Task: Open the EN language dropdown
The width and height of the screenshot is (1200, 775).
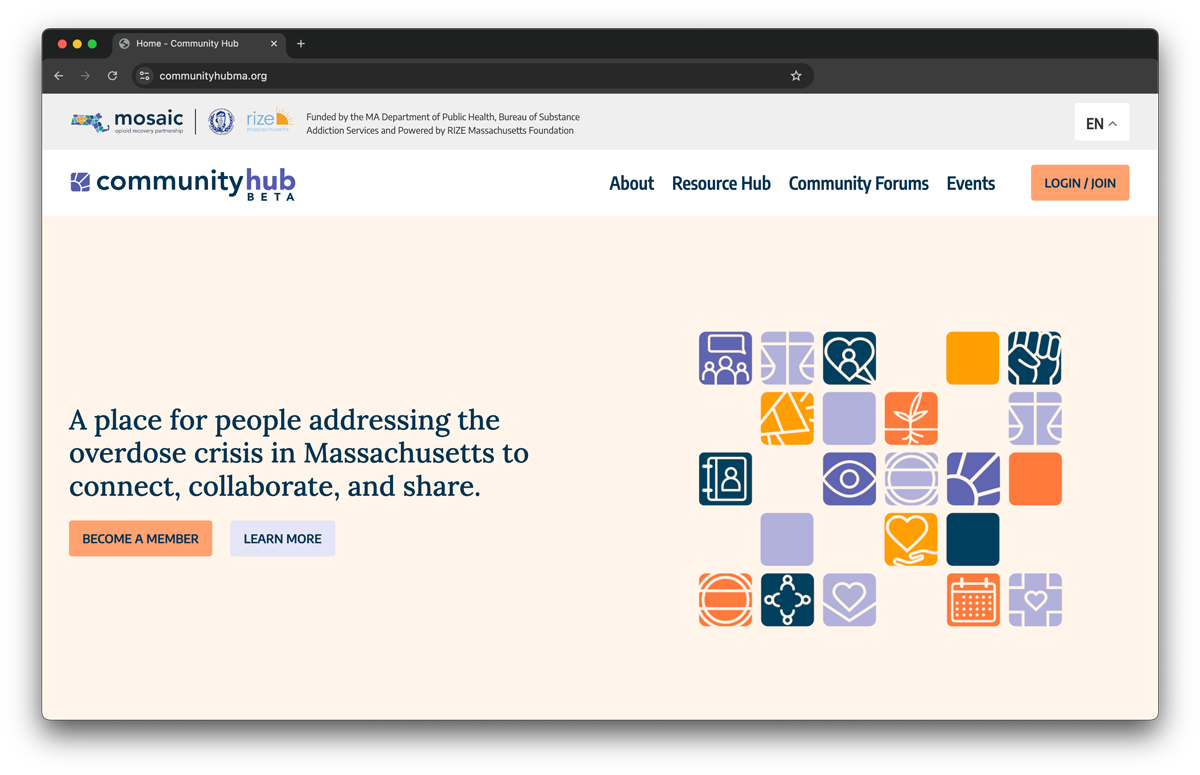Action: [x=1101, y=123]
